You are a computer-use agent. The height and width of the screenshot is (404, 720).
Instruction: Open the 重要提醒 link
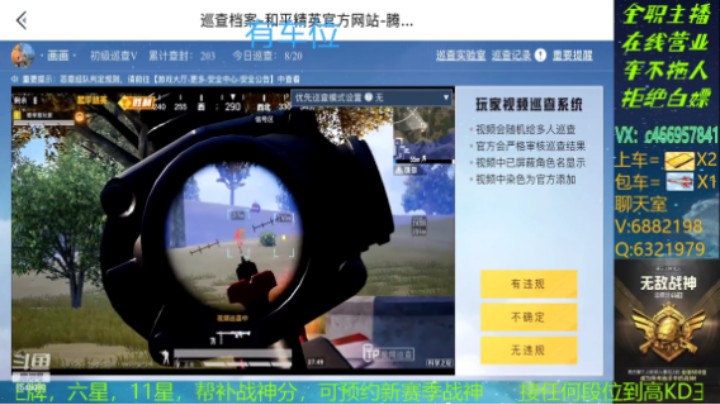click(x=572, y=56)
